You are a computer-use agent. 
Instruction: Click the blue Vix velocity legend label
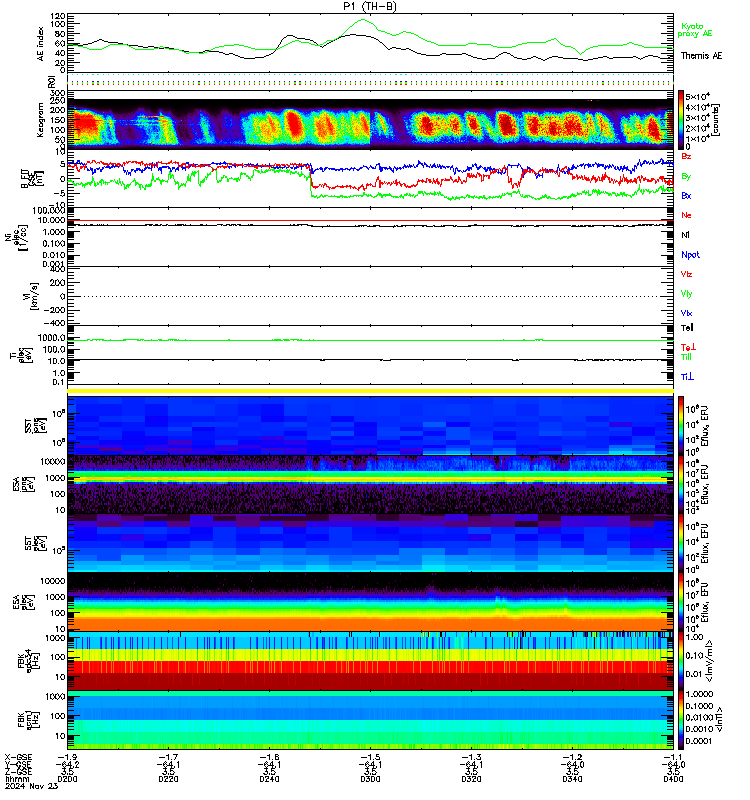click(686, 313)
